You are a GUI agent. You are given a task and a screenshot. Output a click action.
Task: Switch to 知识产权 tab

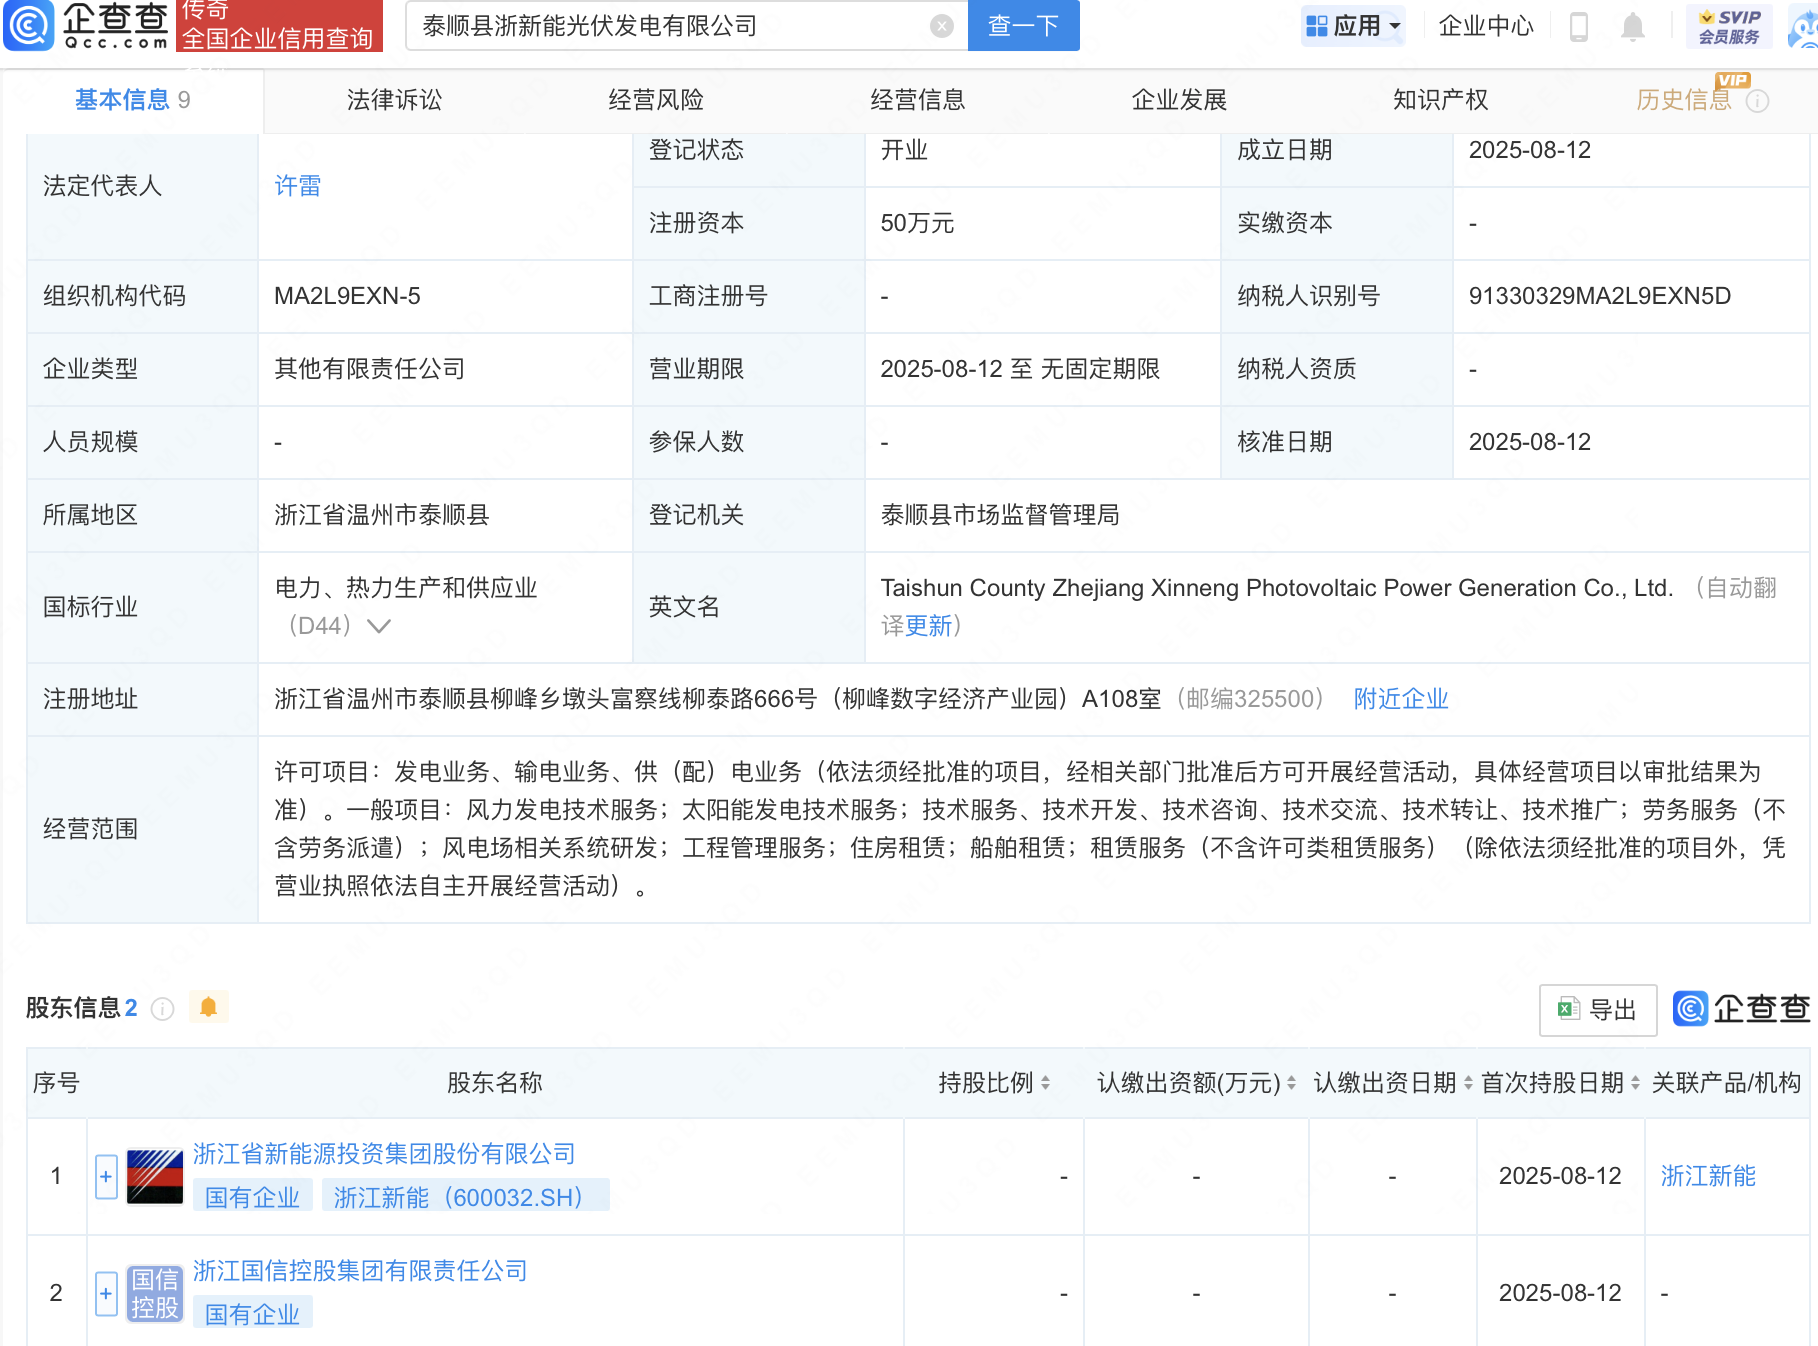(1440, 100)
